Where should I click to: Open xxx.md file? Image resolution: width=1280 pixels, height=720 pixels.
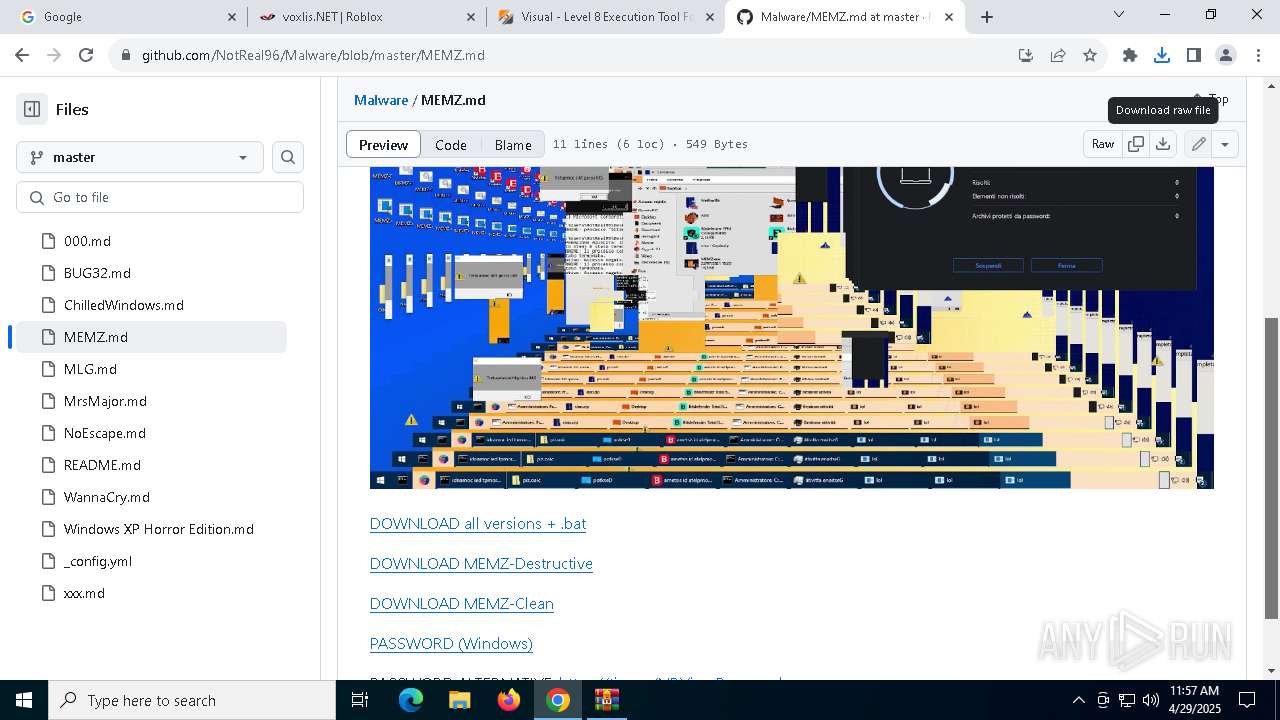pyautogui.click(x=84, y=593)
